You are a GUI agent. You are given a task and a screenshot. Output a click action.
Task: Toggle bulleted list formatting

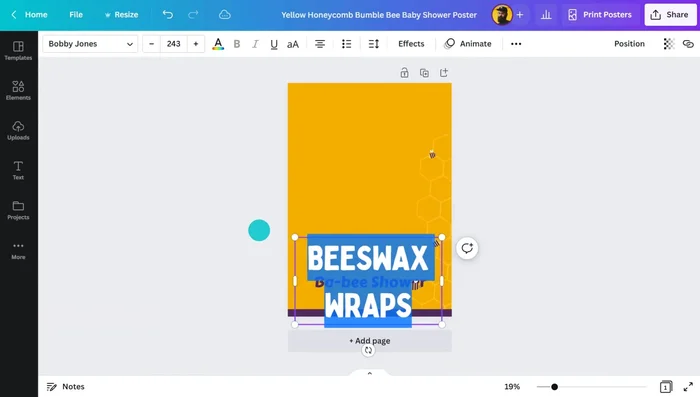point(346,44)
